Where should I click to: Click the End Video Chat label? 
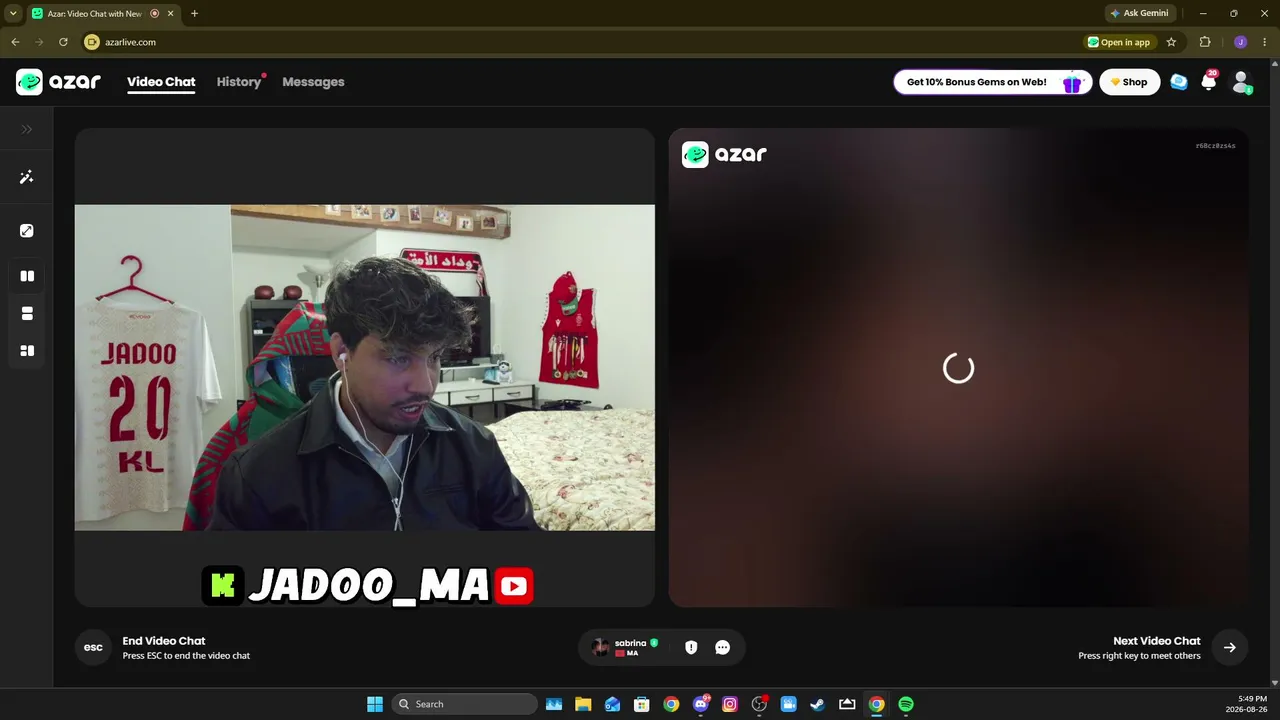click(164, 641)
